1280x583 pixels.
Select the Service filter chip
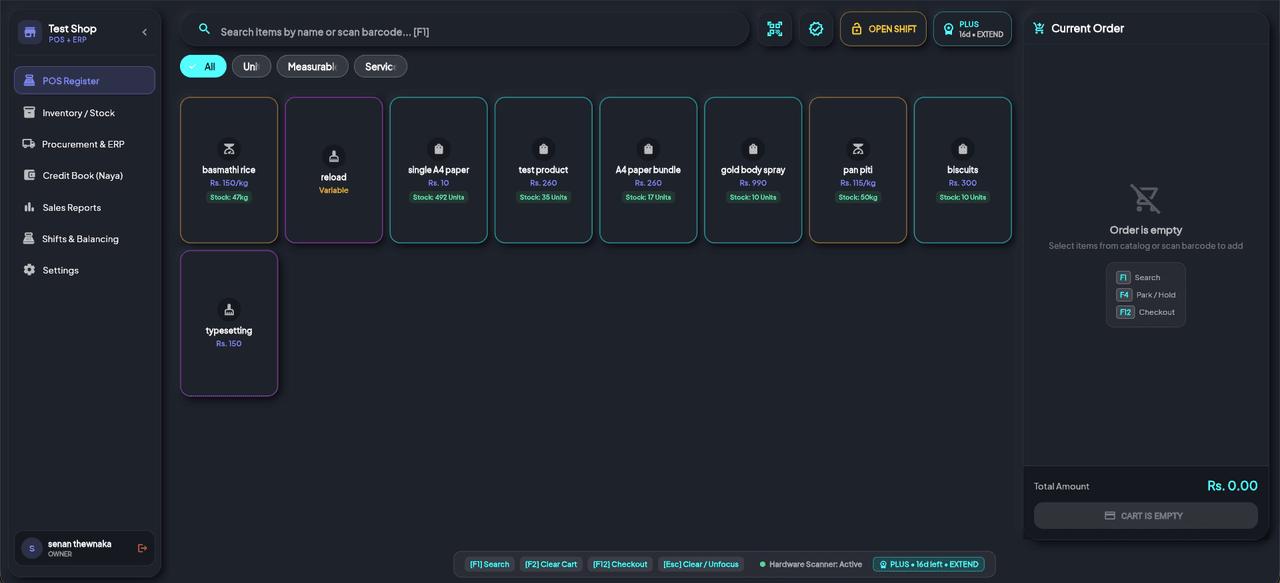[380, 67]
